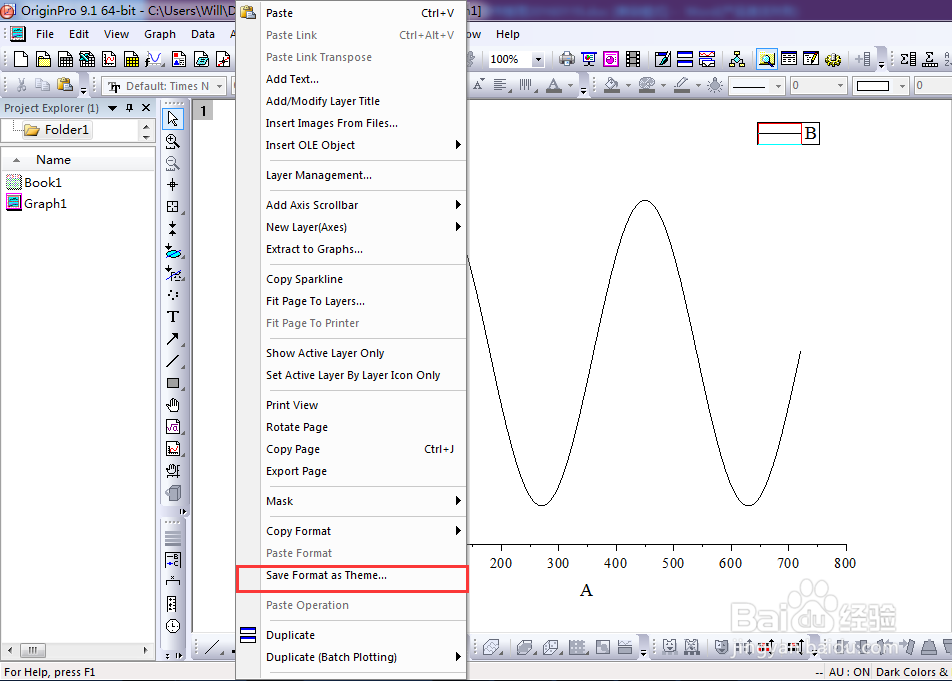Screen dimensions: 952x681
Task: Click the graph legend B box
Action: coord(788,134)
